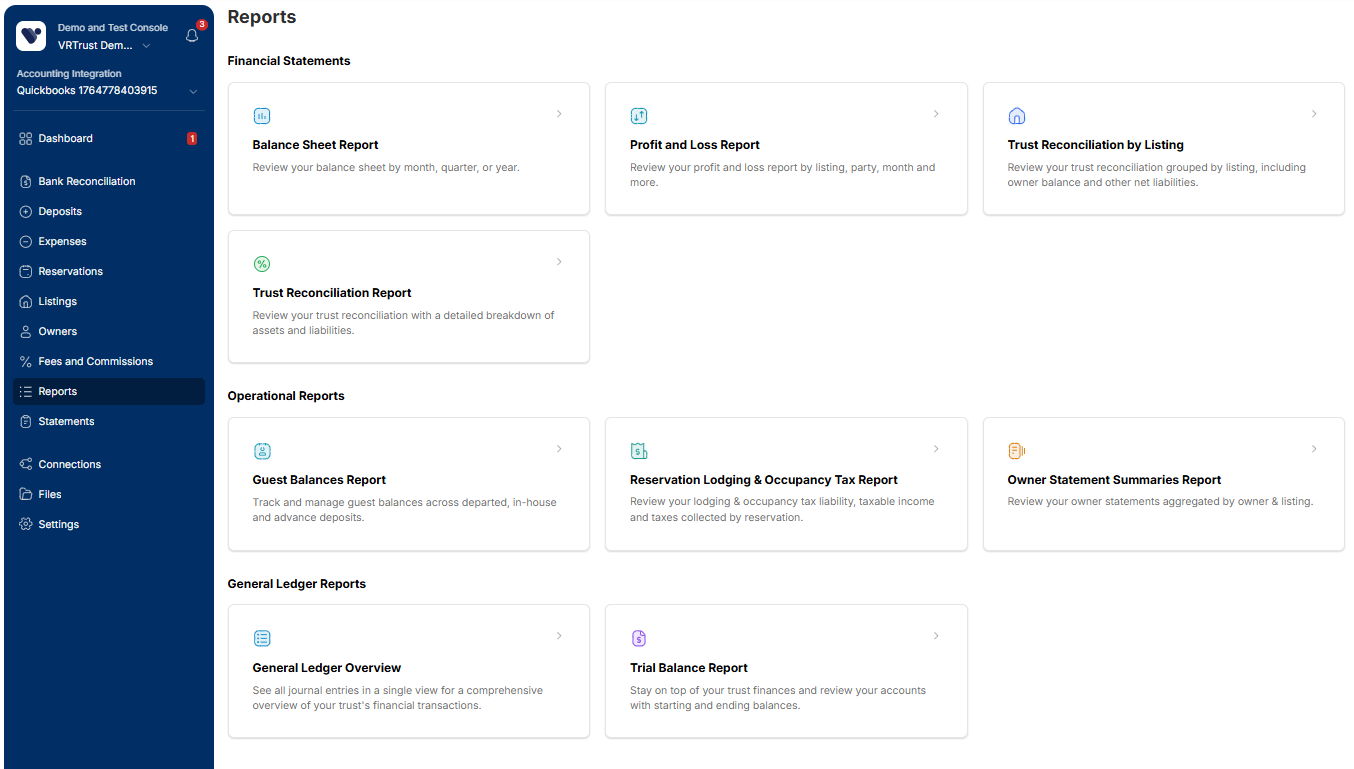The width and height of the screenshot is (1354, 769).
Task: Click the 'Demo and Test Console' text
Action: [113, 28]
